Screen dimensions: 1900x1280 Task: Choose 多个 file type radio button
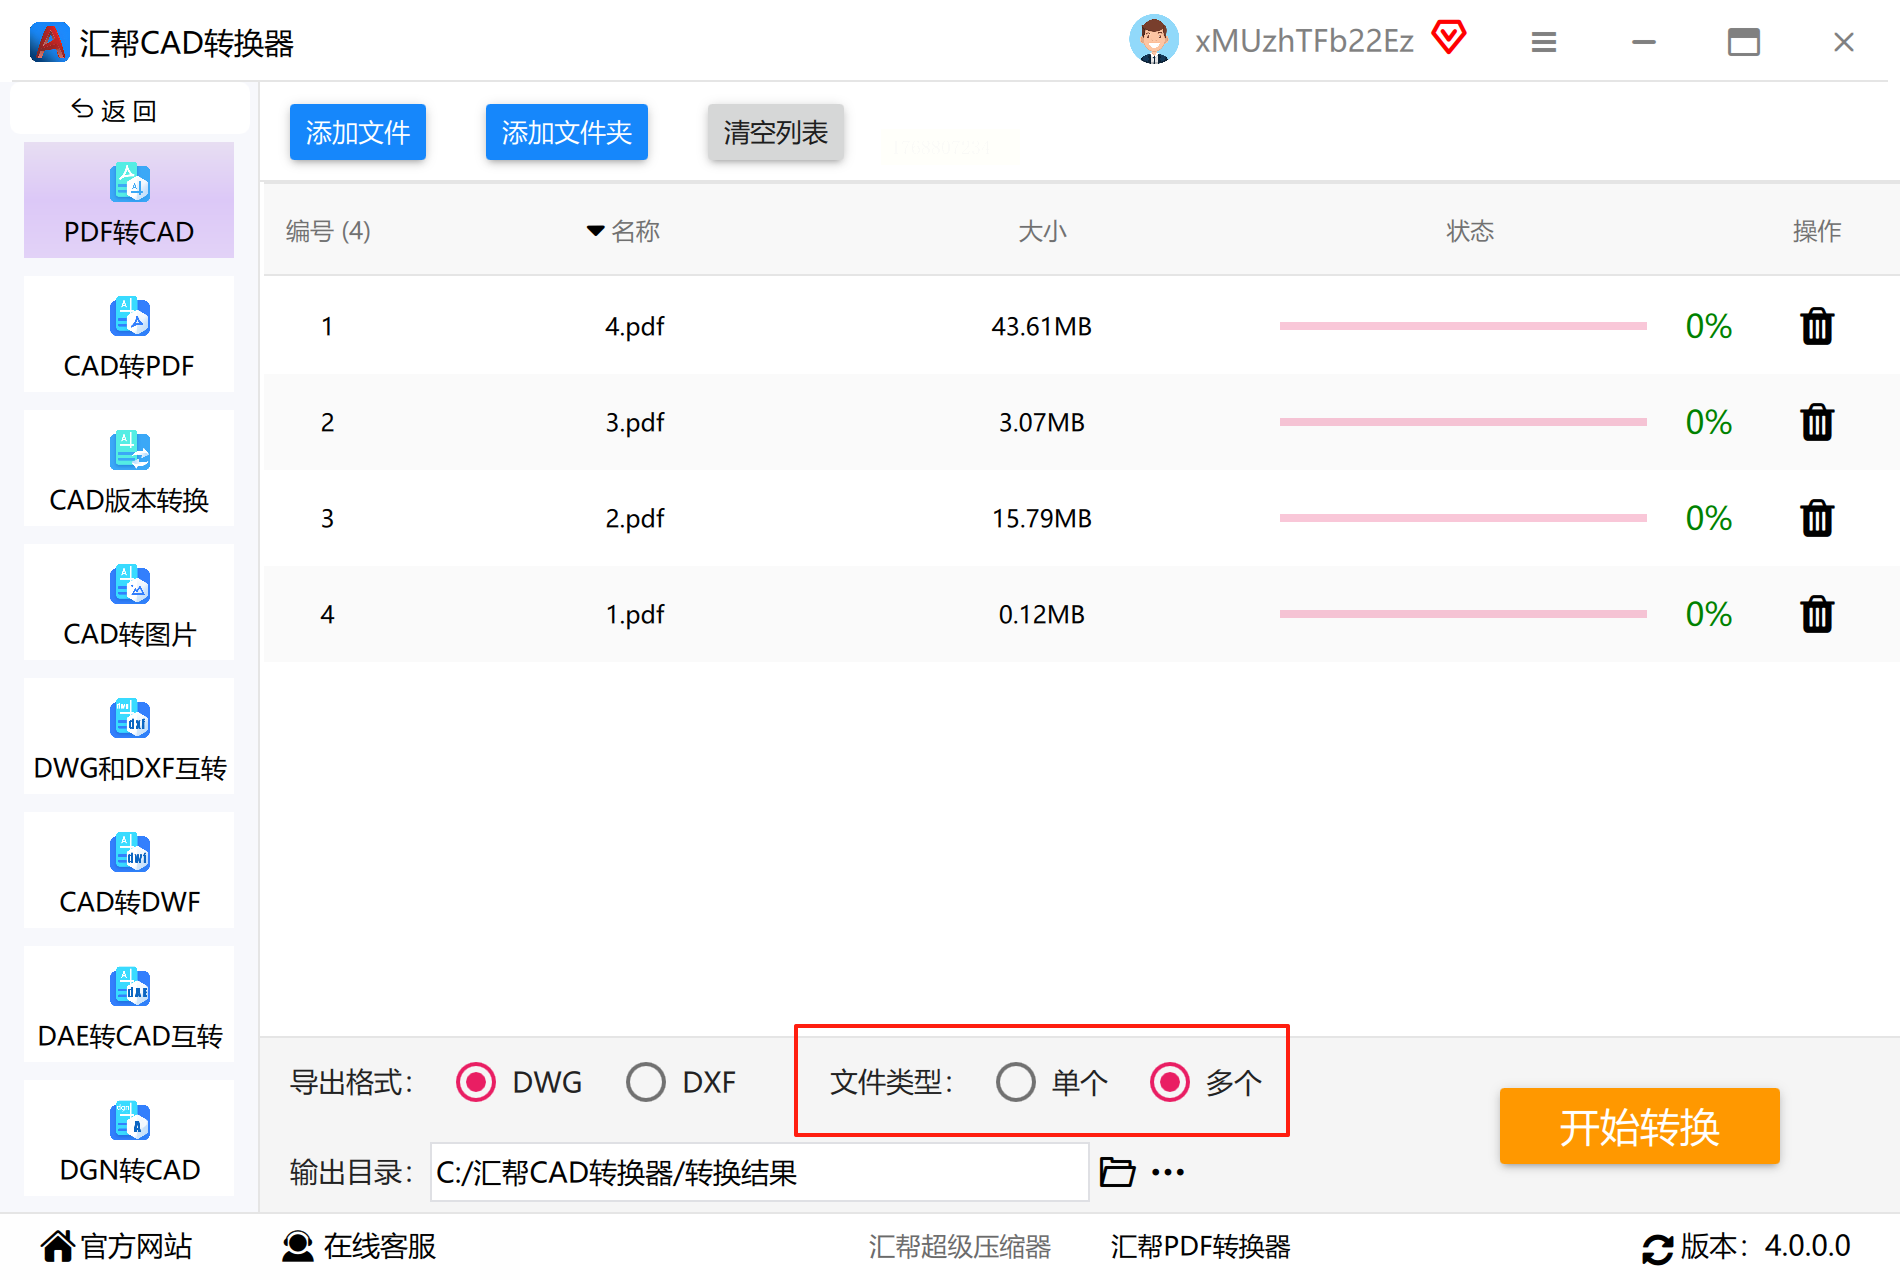pos(1170,1082)
